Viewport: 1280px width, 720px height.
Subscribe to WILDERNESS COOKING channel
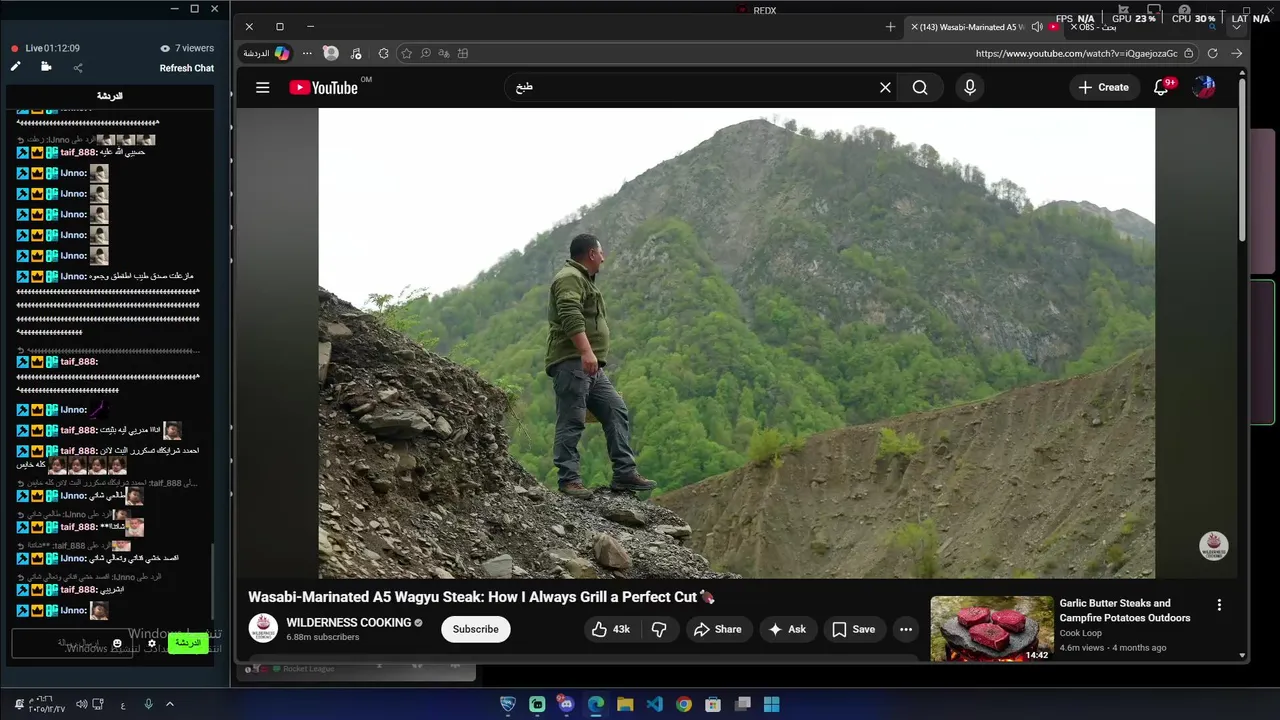(476, 629)
